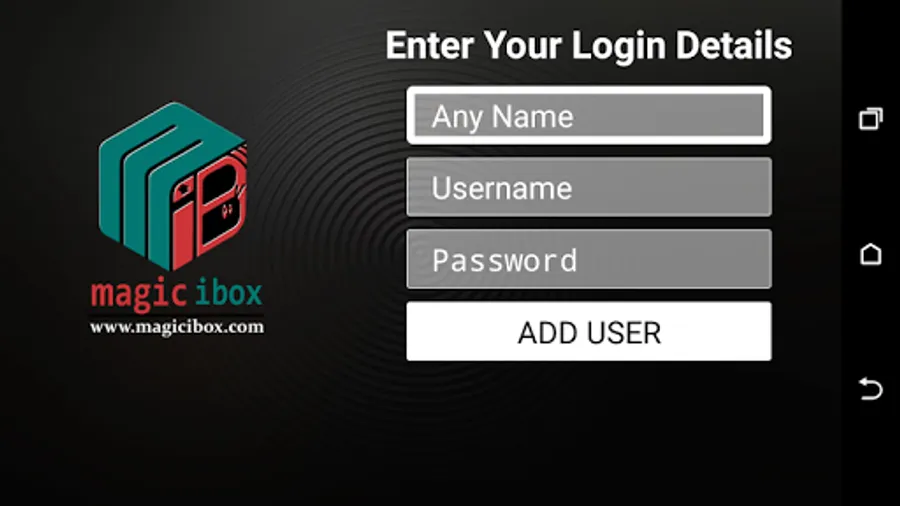Tap the Android back arrow icon
The width and height of the screenshot is (900, 506).
pos(870,388)
